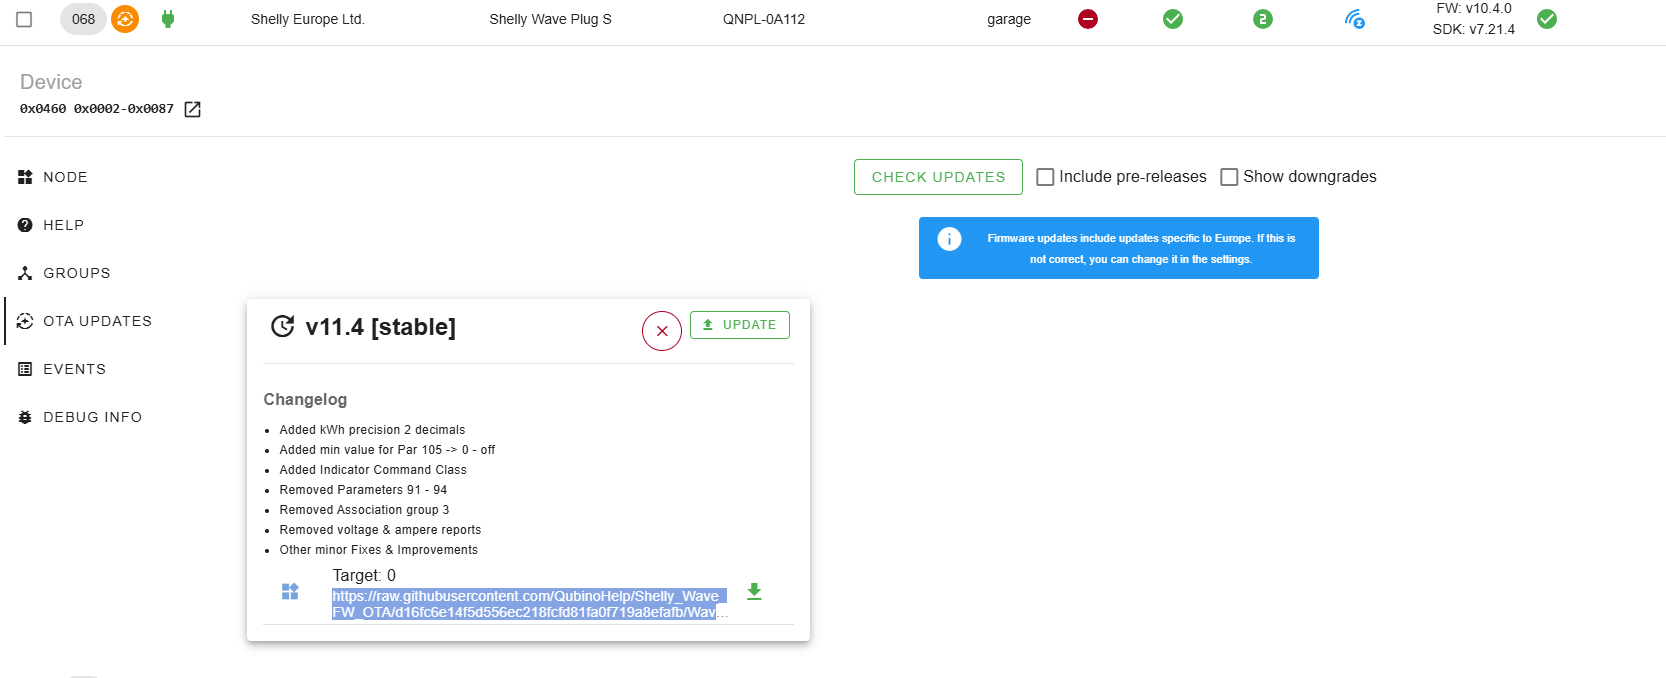Click the garage location cell
This screenshot has height=678, width=1666.
[1009, 19]
